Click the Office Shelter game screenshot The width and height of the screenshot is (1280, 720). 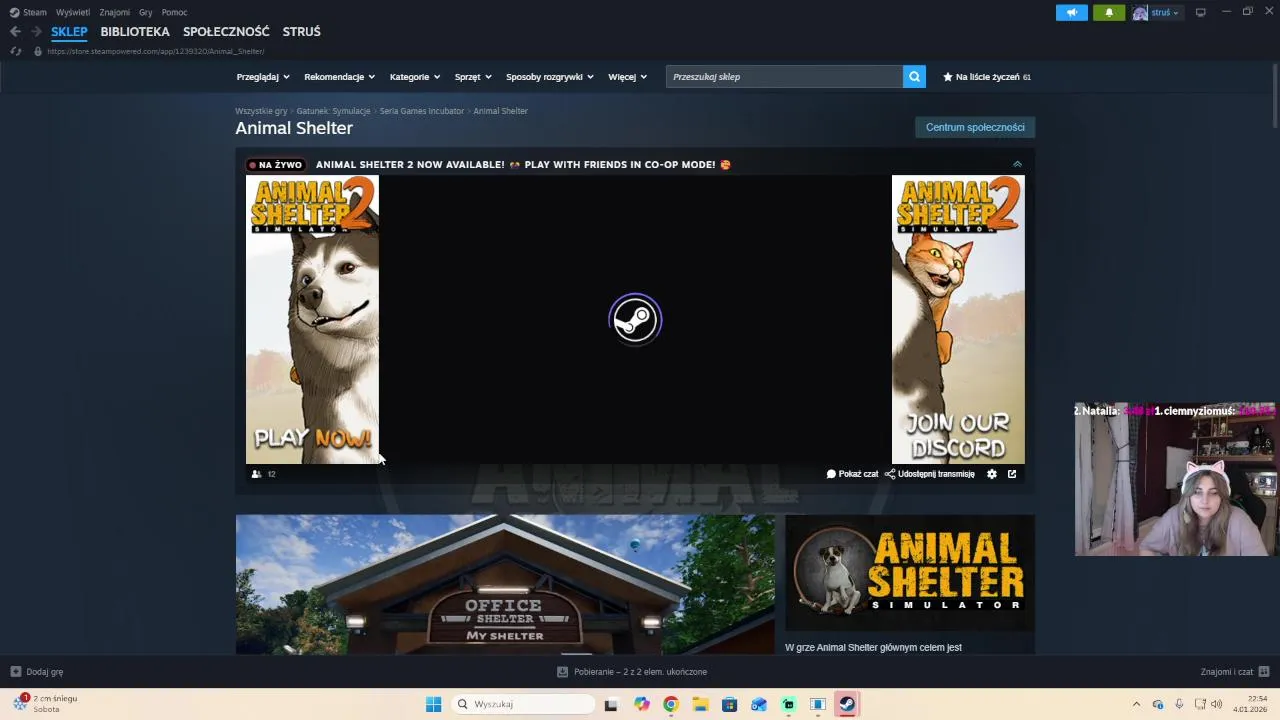[505, 585]
